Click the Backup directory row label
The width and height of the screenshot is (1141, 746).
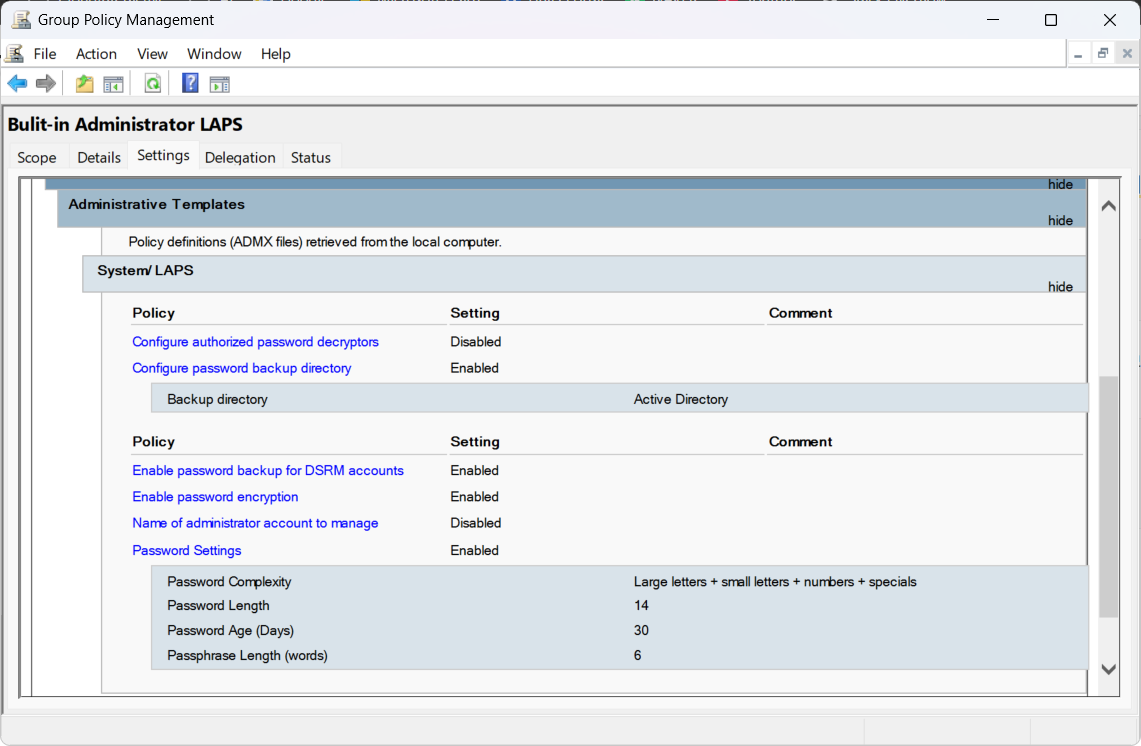coord(217,399)
